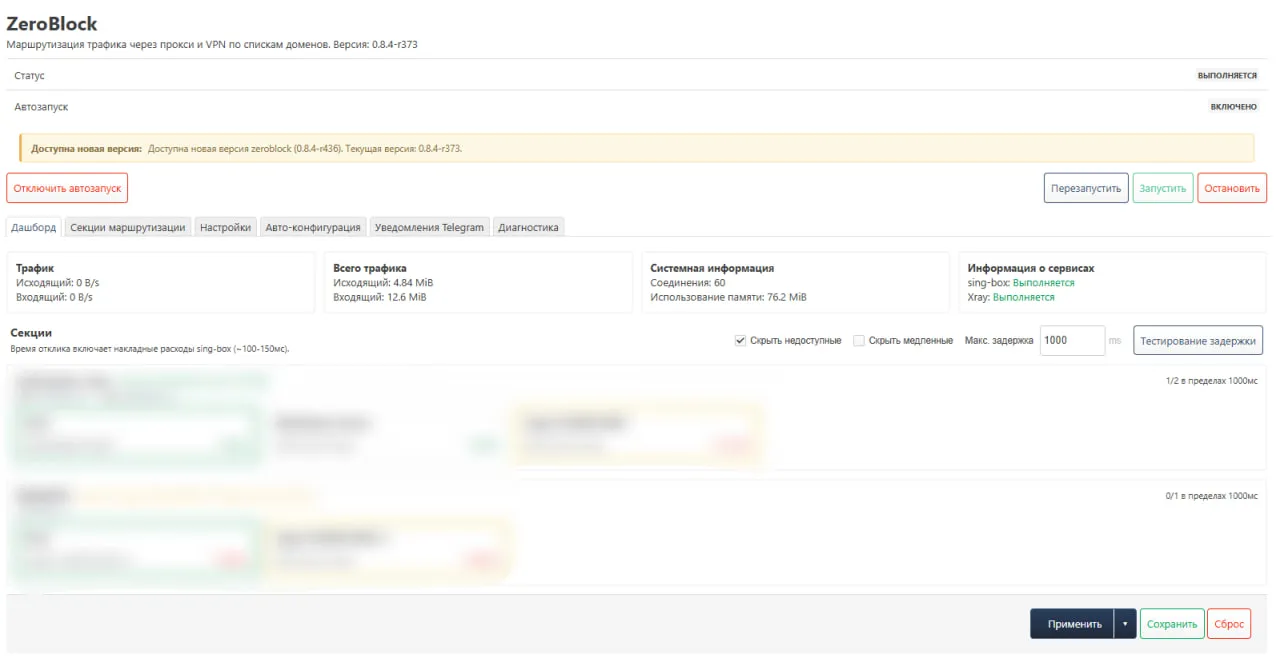This screenshot has width=1280, height=658.
Task: Uncheck Скрыть недоступные checkbox
Action: [x=741, y=340]
